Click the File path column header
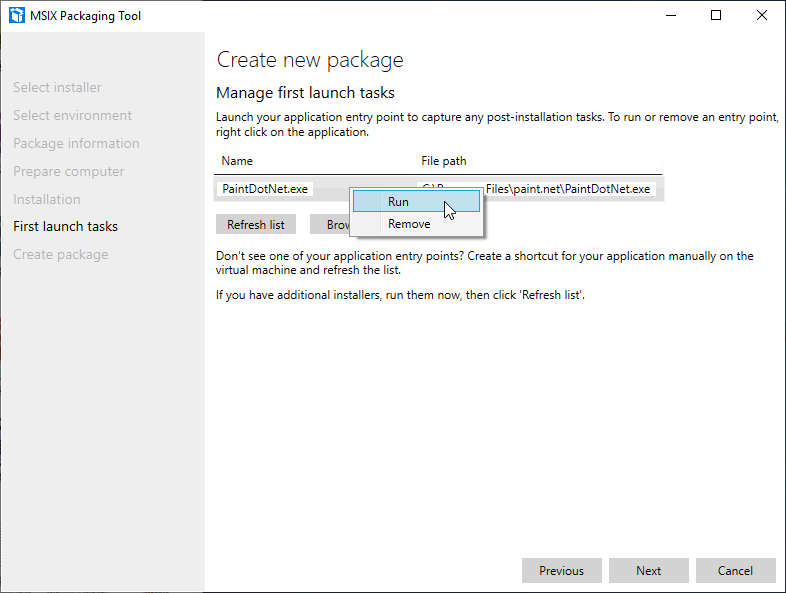 443,161
